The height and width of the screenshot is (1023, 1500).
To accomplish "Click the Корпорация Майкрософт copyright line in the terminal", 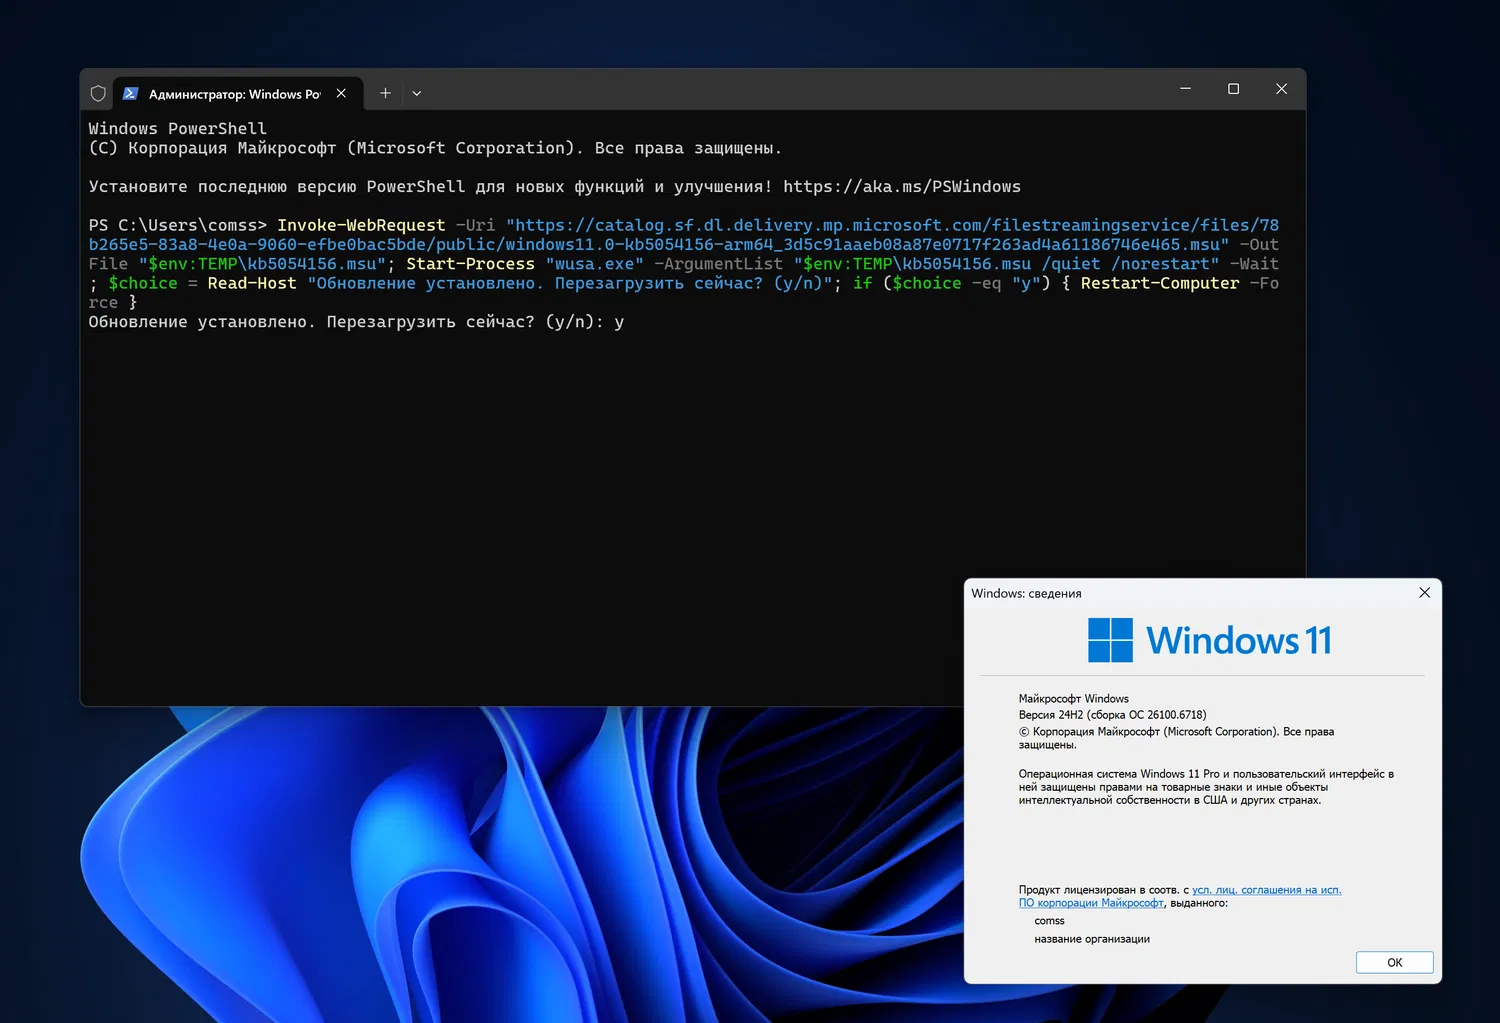I will tap(435, 148).
